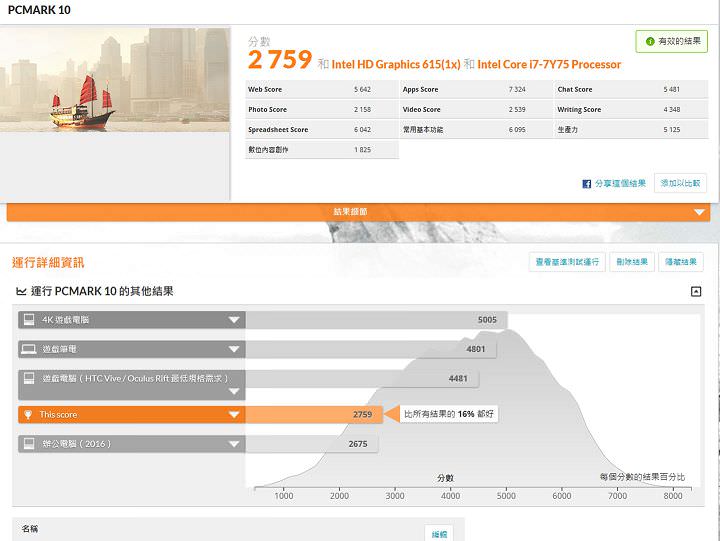Expand the This score row arrow

point(234,415)
